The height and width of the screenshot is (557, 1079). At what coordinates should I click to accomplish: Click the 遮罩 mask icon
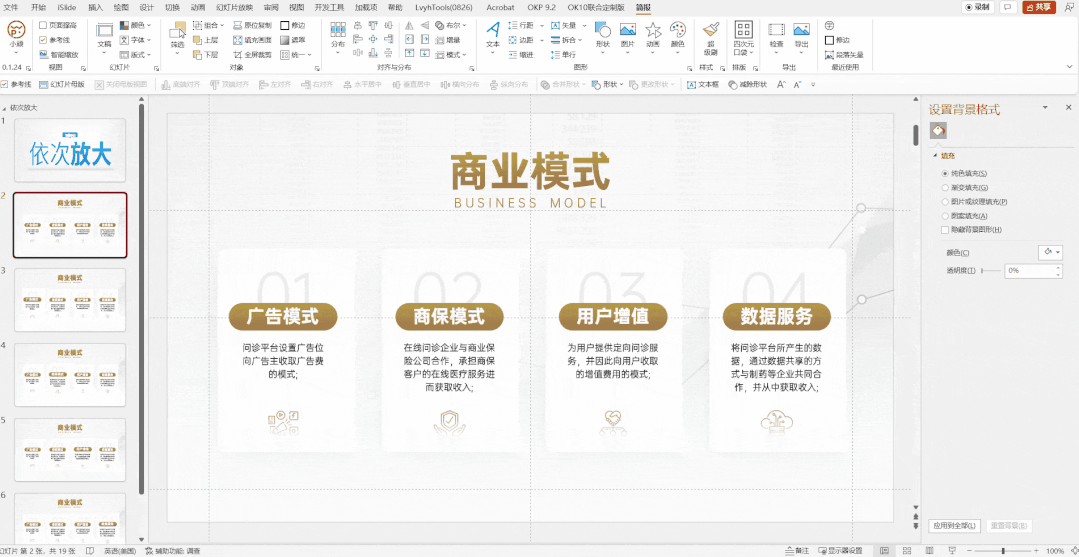click(x=284, y=40)
